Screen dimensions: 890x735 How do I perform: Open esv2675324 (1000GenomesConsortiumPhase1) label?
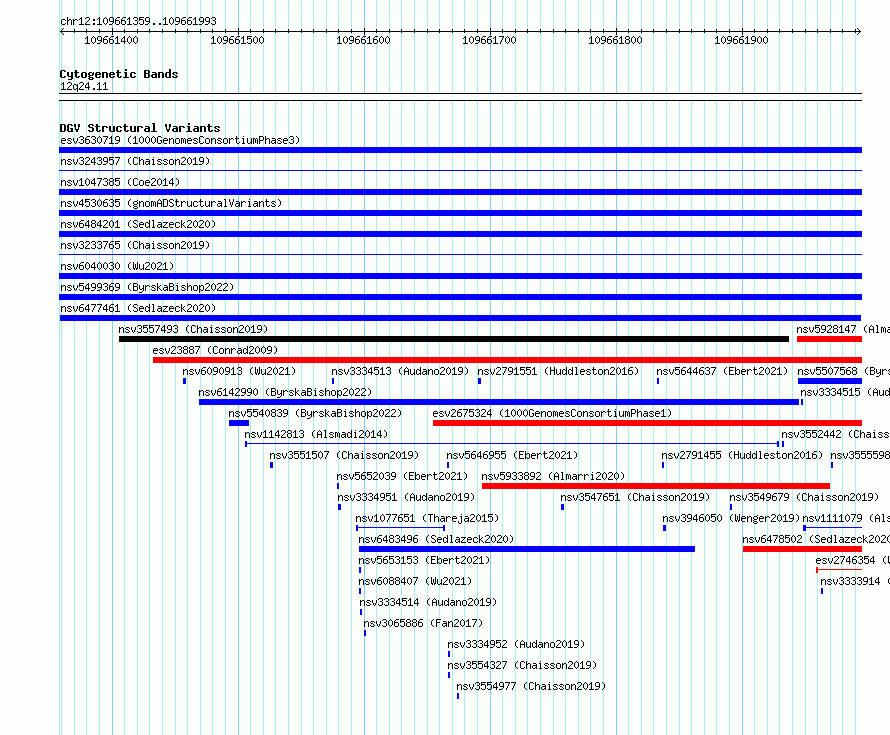coord(552,413)
